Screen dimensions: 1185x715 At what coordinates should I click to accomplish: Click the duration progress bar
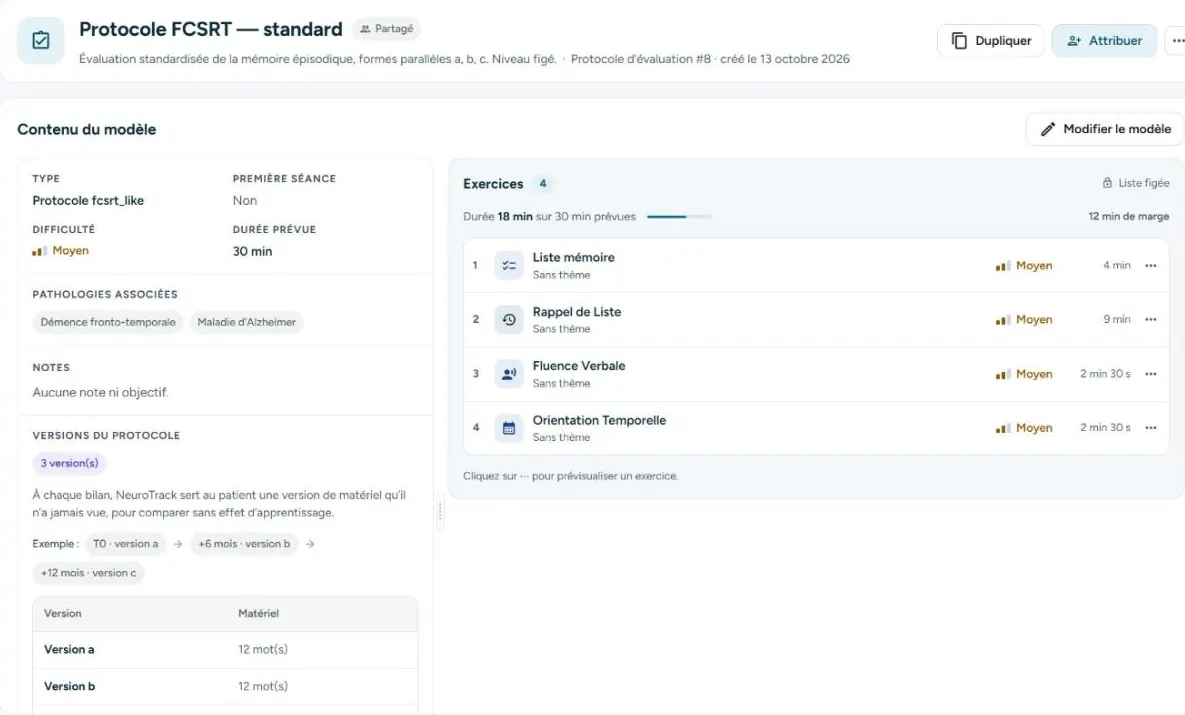click(x=679, y=217)
